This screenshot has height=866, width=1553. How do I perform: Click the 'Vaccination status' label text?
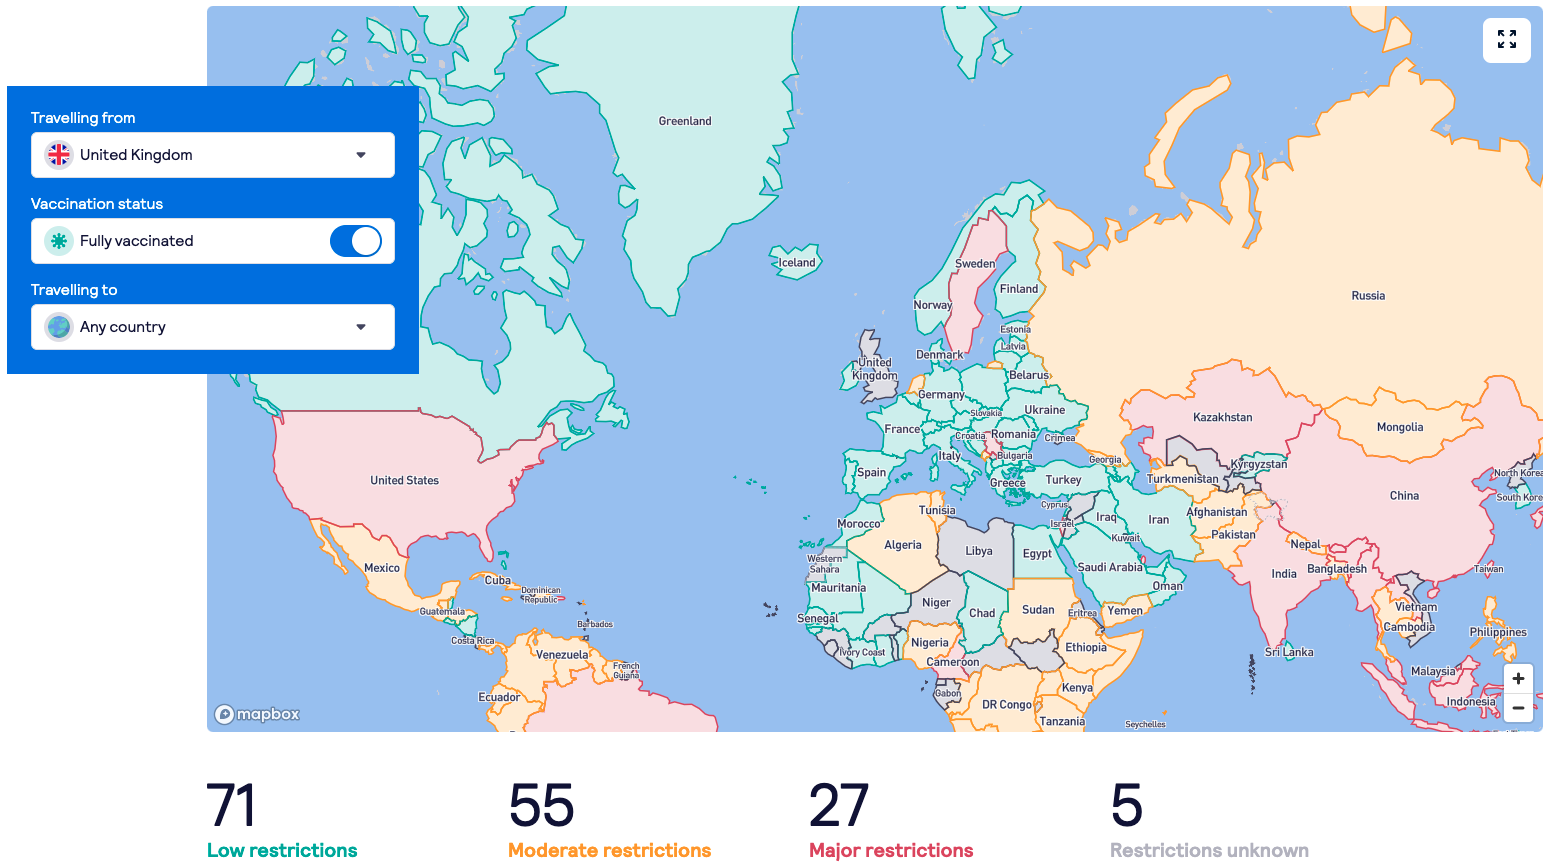click(x=97, y=204)
